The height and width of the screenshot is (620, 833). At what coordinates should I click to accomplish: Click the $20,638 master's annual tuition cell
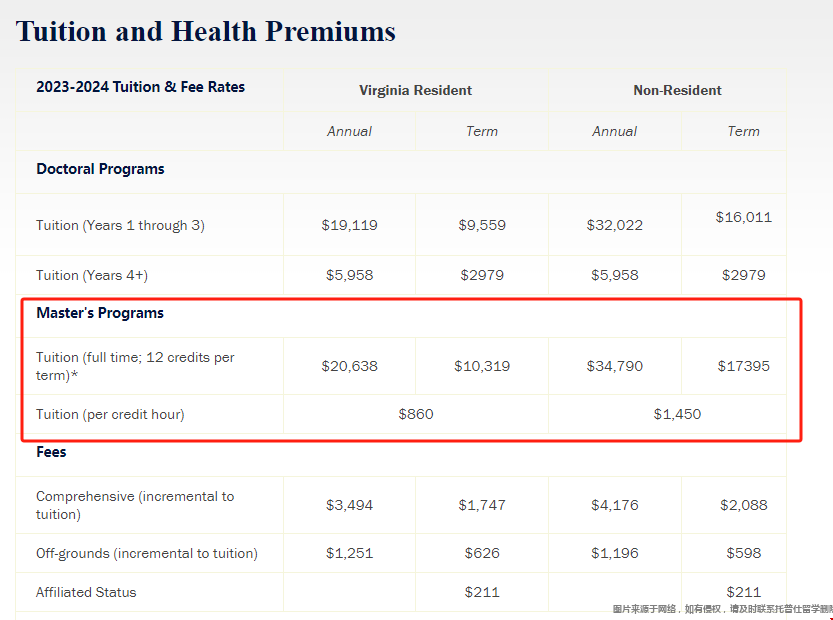pos(350,366)
